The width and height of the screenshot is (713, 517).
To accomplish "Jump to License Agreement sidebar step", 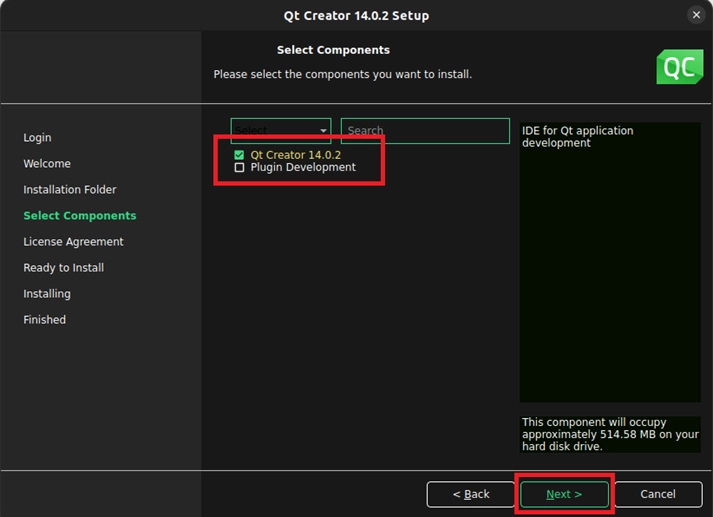I will (73, 242).
